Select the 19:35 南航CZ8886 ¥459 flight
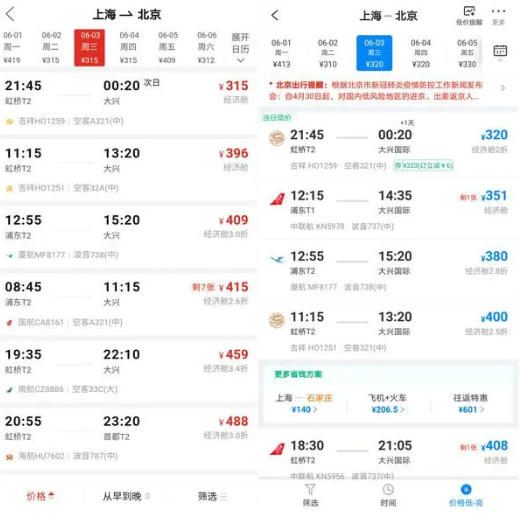 pos(128,371)
